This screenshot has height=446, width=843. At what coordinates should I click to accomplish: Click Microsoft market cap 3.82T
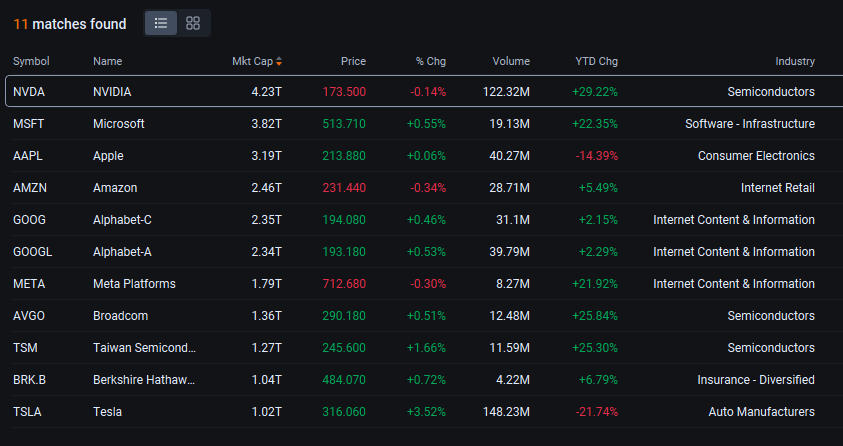point(267,124)
